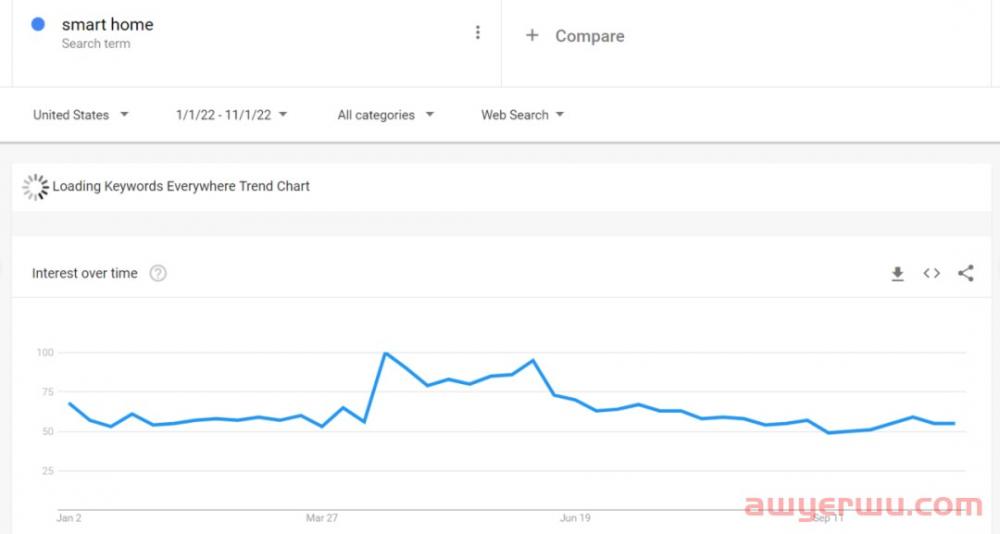
Task: Expand the United States region dropdown
Action: click(x=81, y=115)
